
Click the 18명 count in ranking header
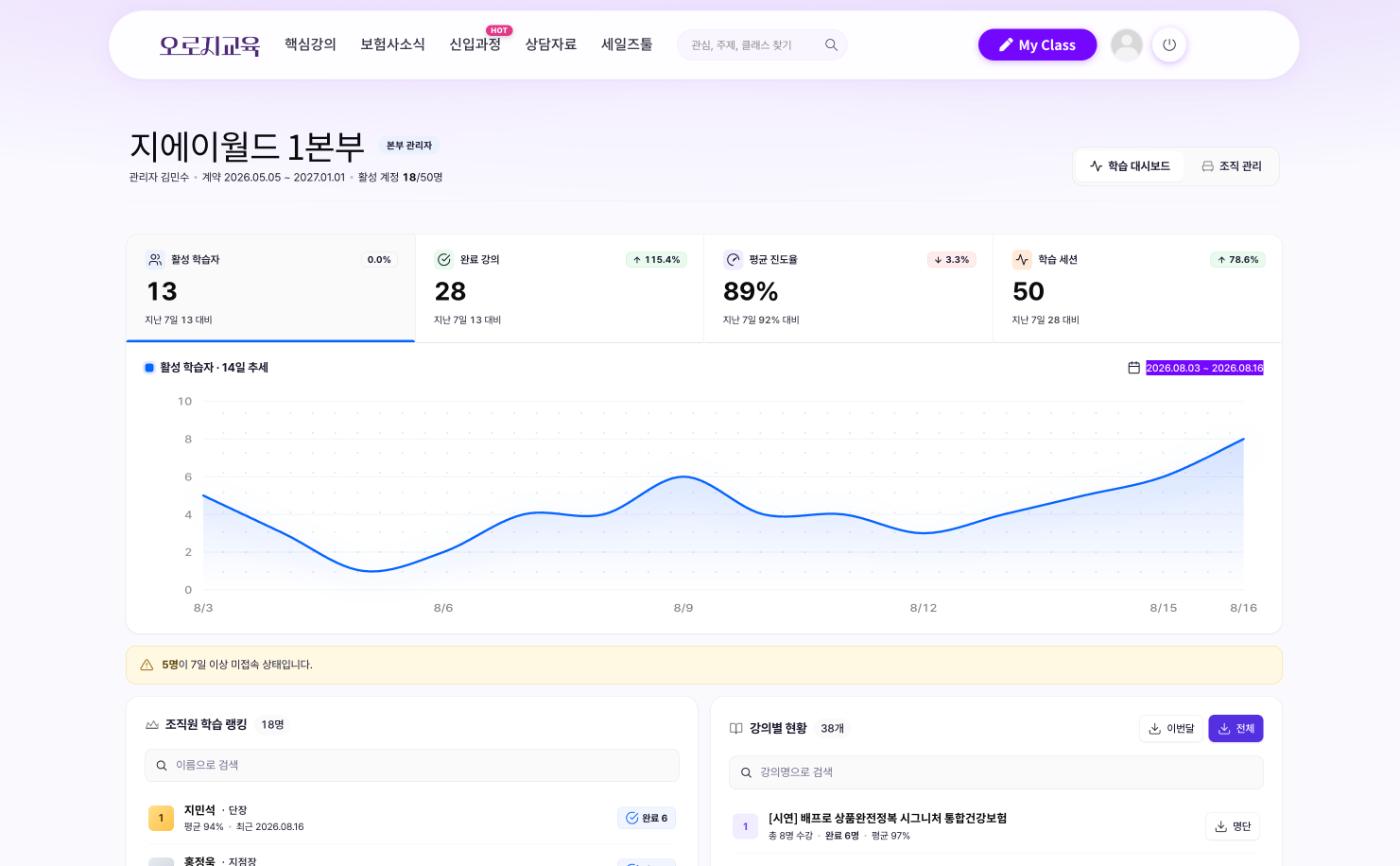pyautogui.click(x=272, y=725)
